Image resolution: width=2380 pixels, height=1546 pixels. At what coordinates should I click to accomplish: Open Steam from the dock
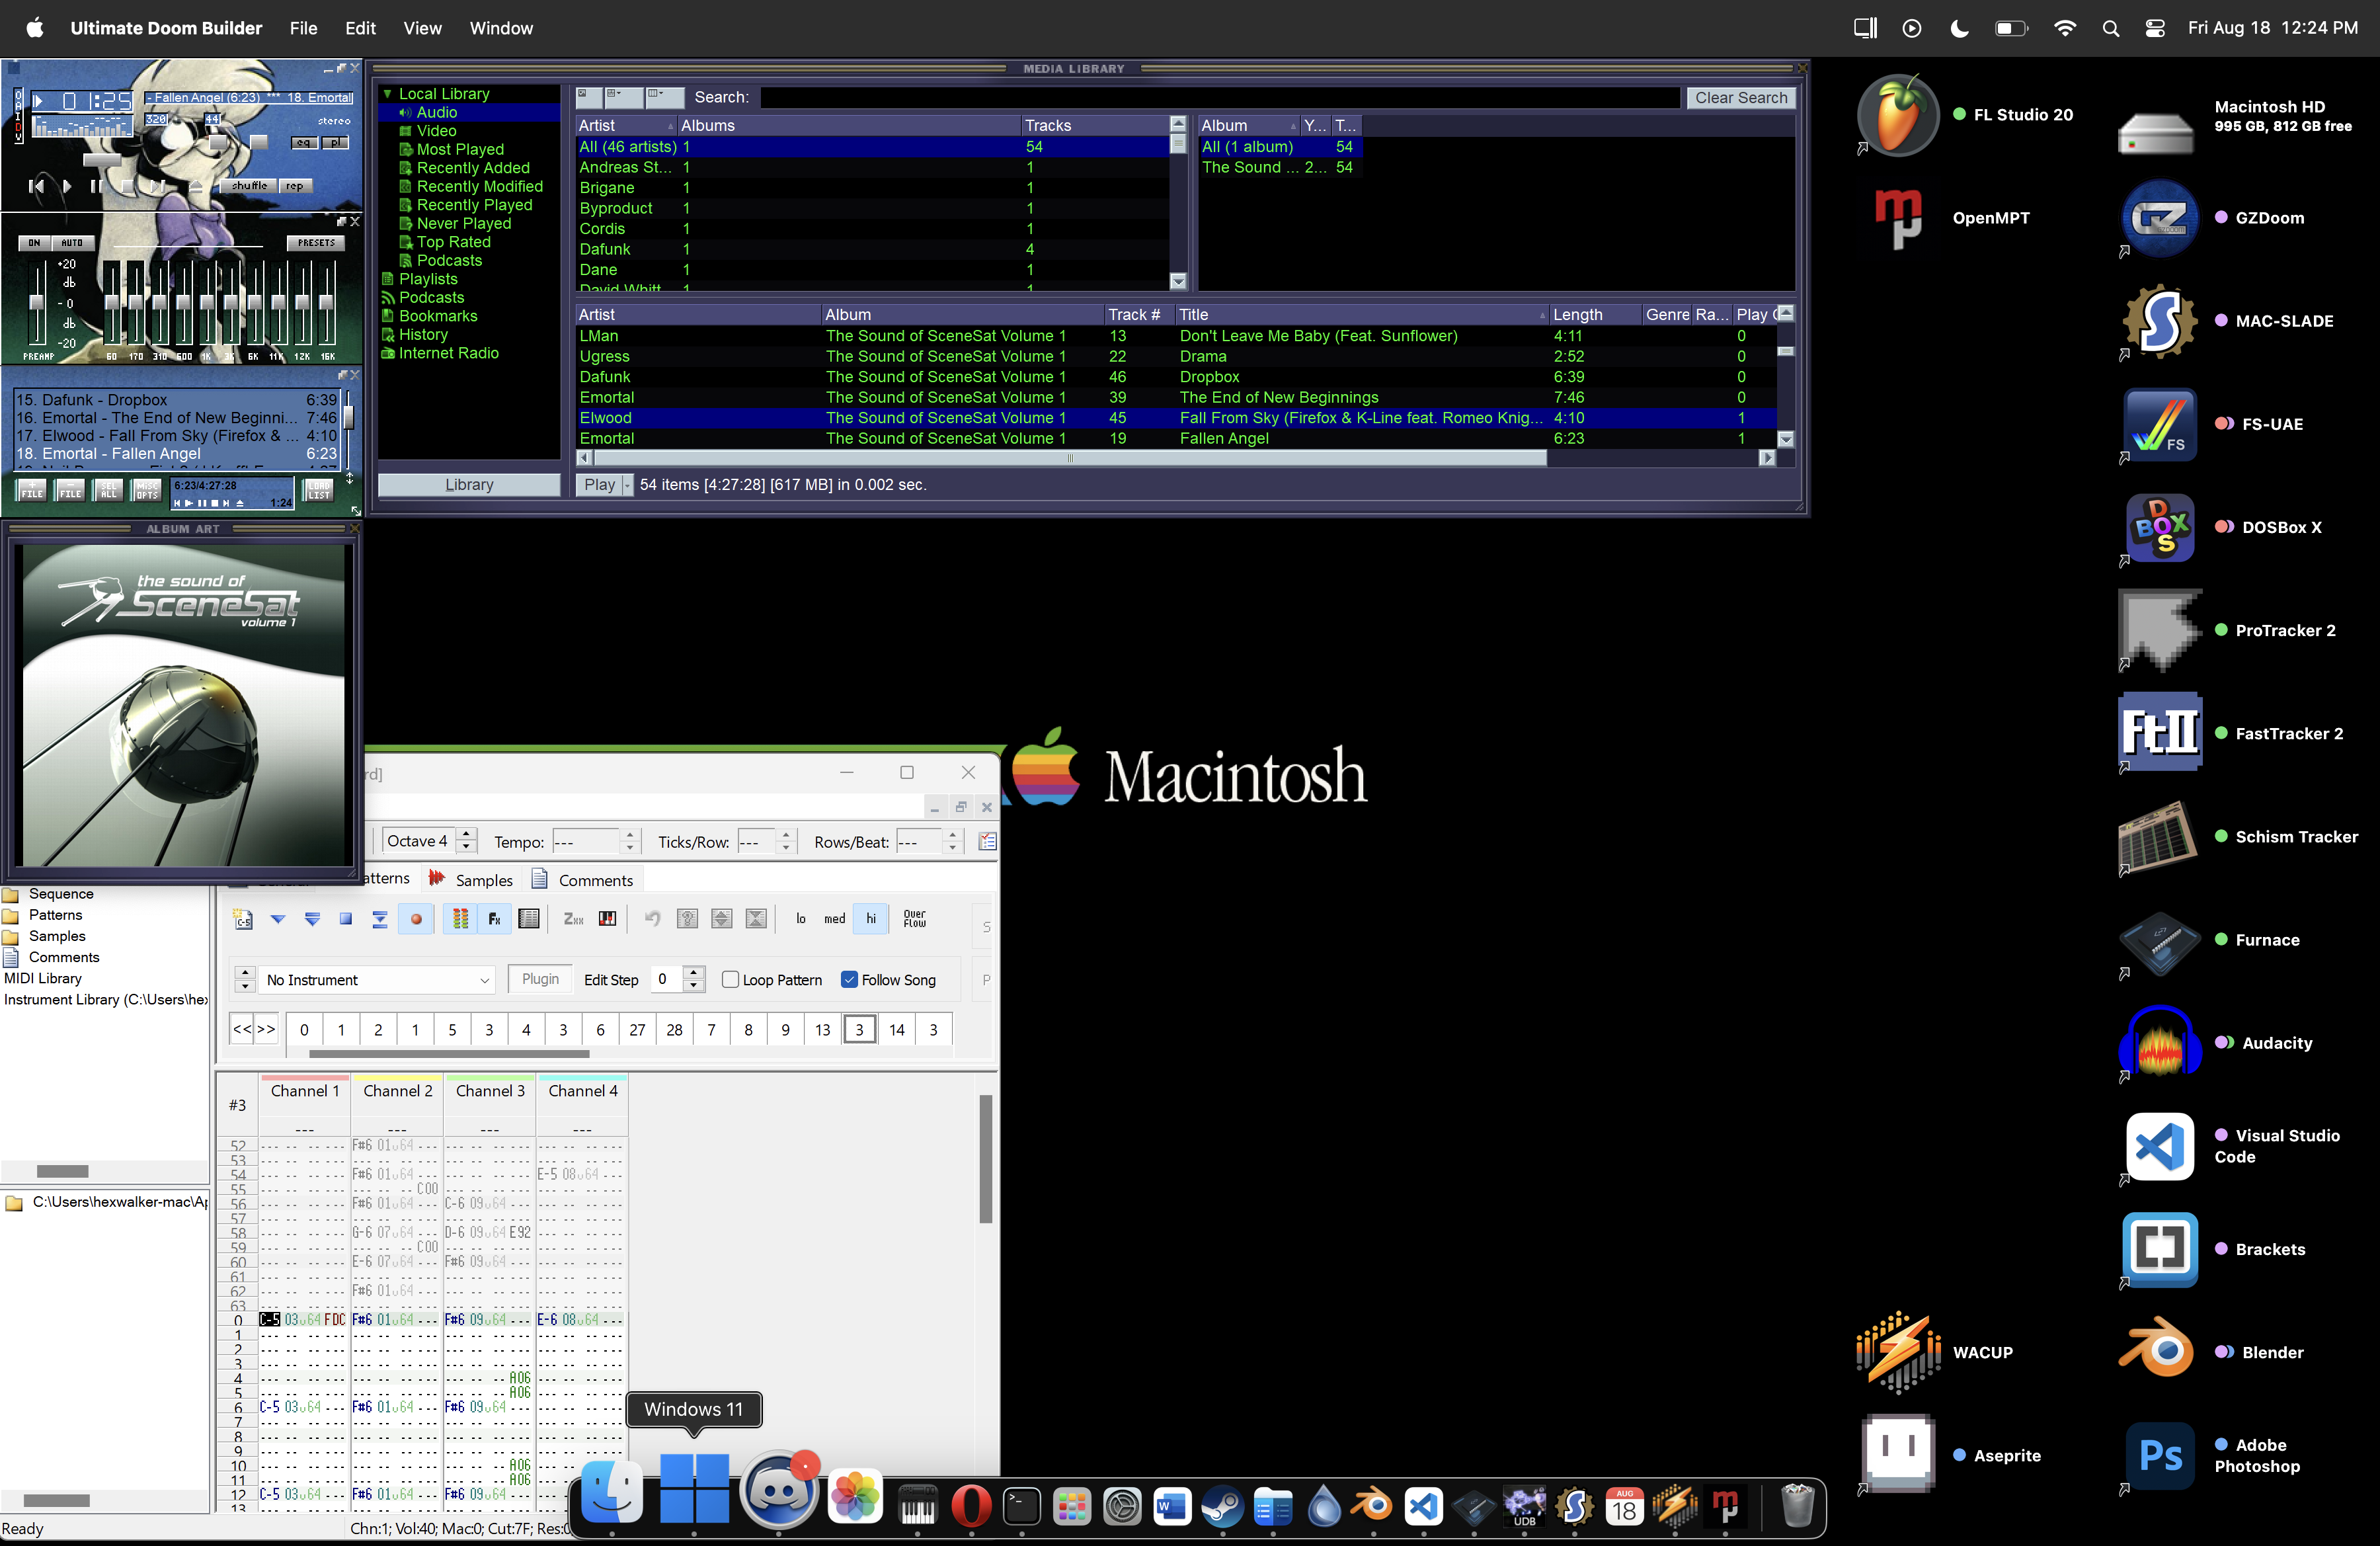(x=1222, y=1507)
